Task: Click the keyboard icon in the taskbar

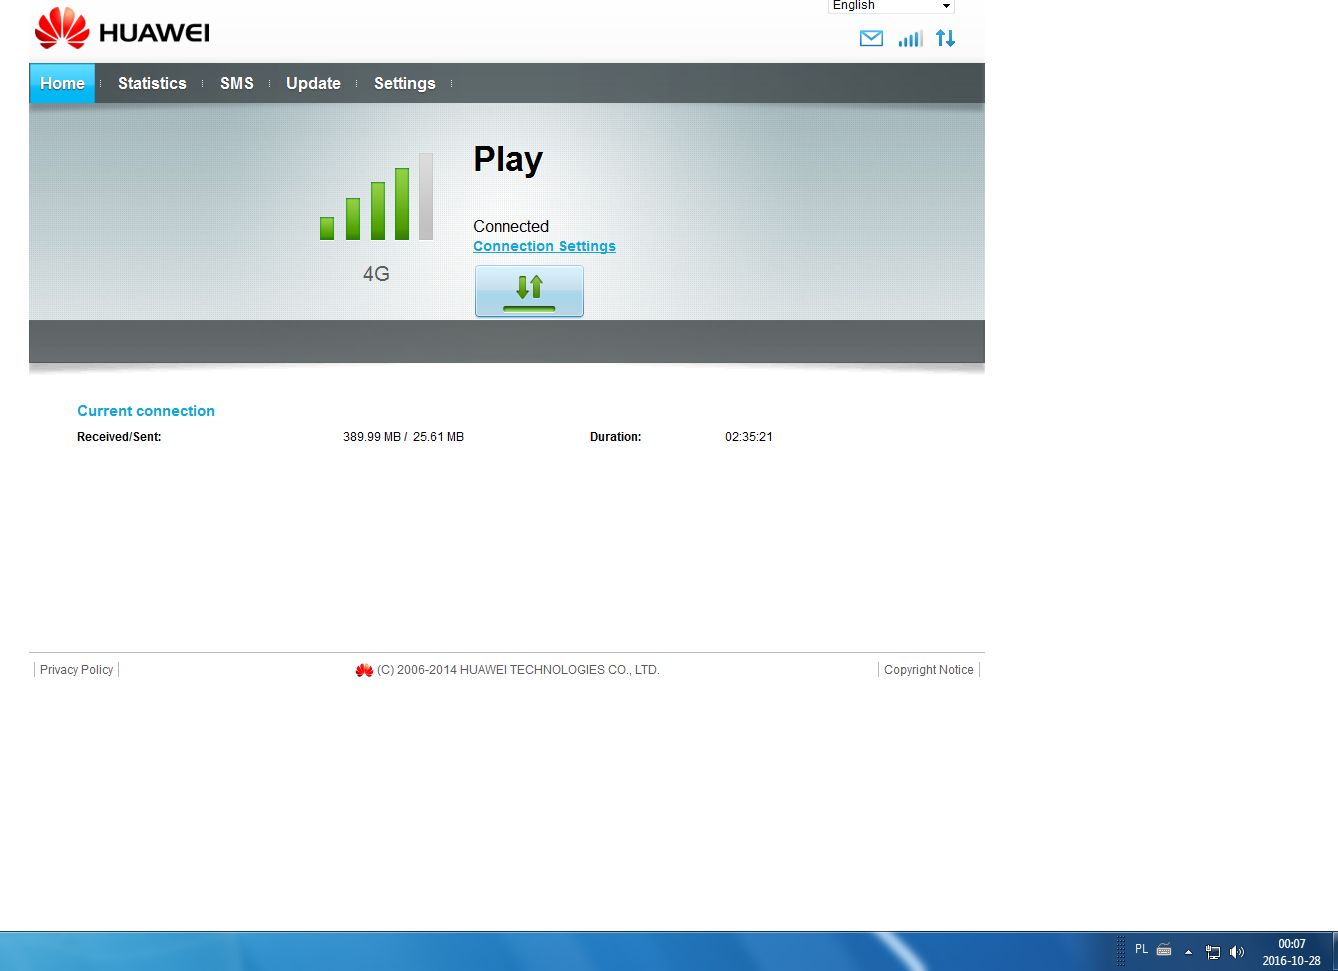Action: 1164,950
